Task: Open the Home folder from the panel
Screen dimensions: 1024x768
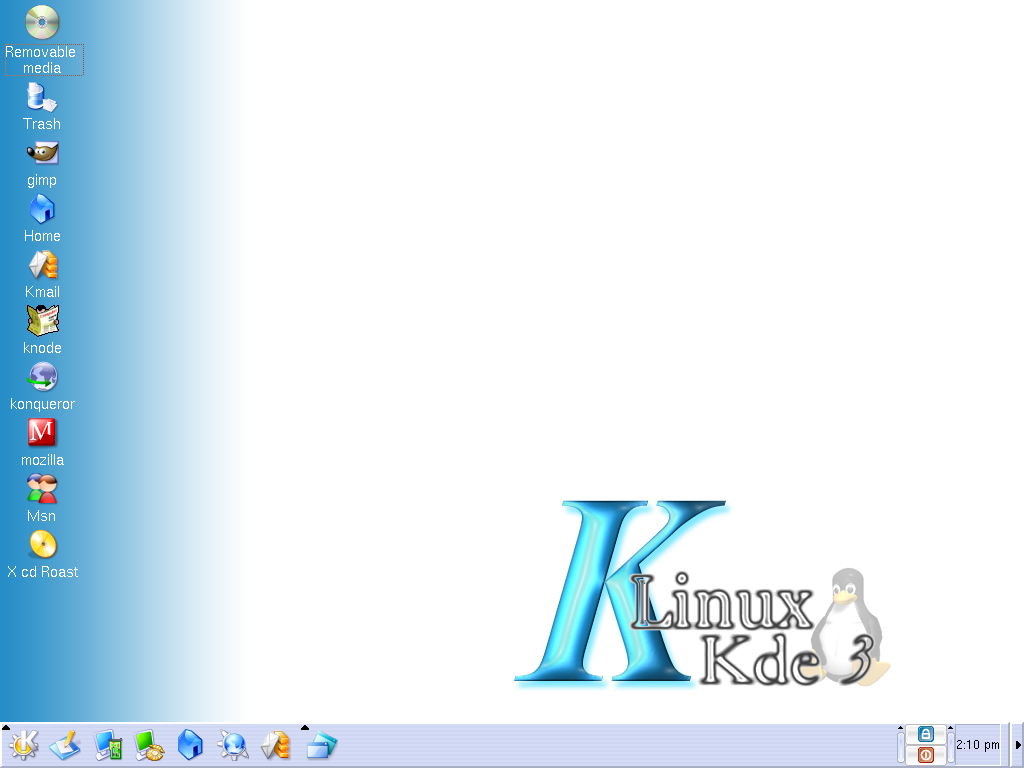Action: [191, 746]
